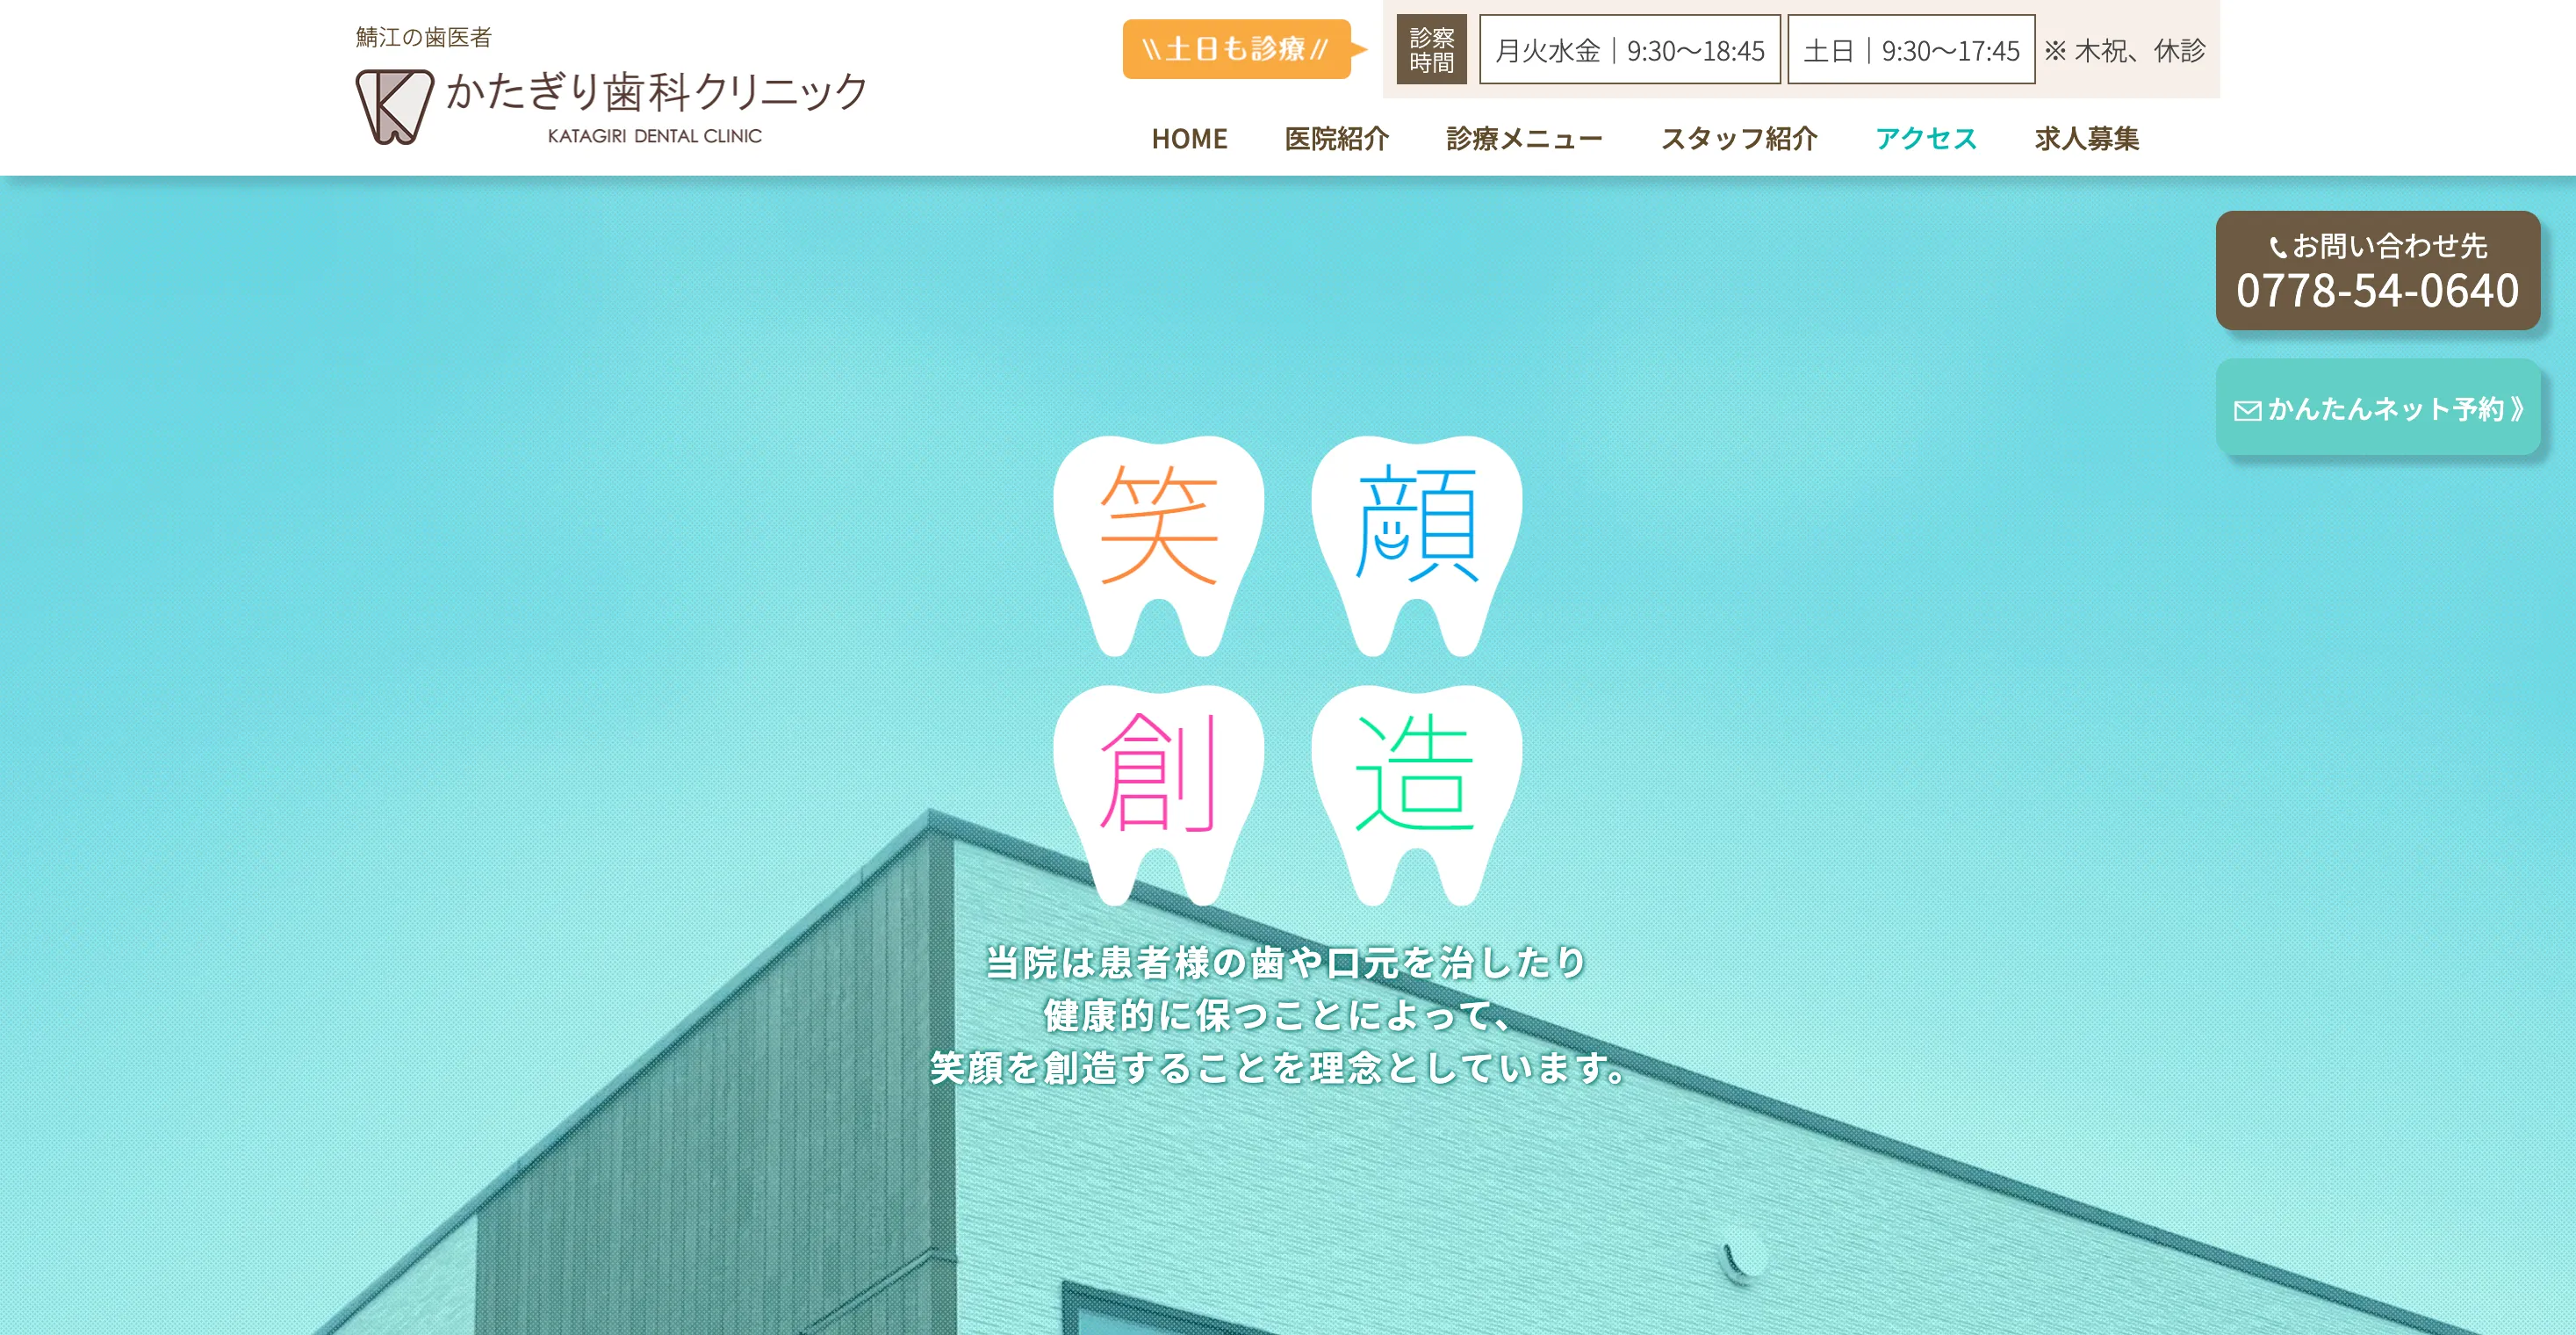Click the ※ 木祝、休診 note
Viewport: 2576px width, 1335px height.
click(x=2124, y=51)
